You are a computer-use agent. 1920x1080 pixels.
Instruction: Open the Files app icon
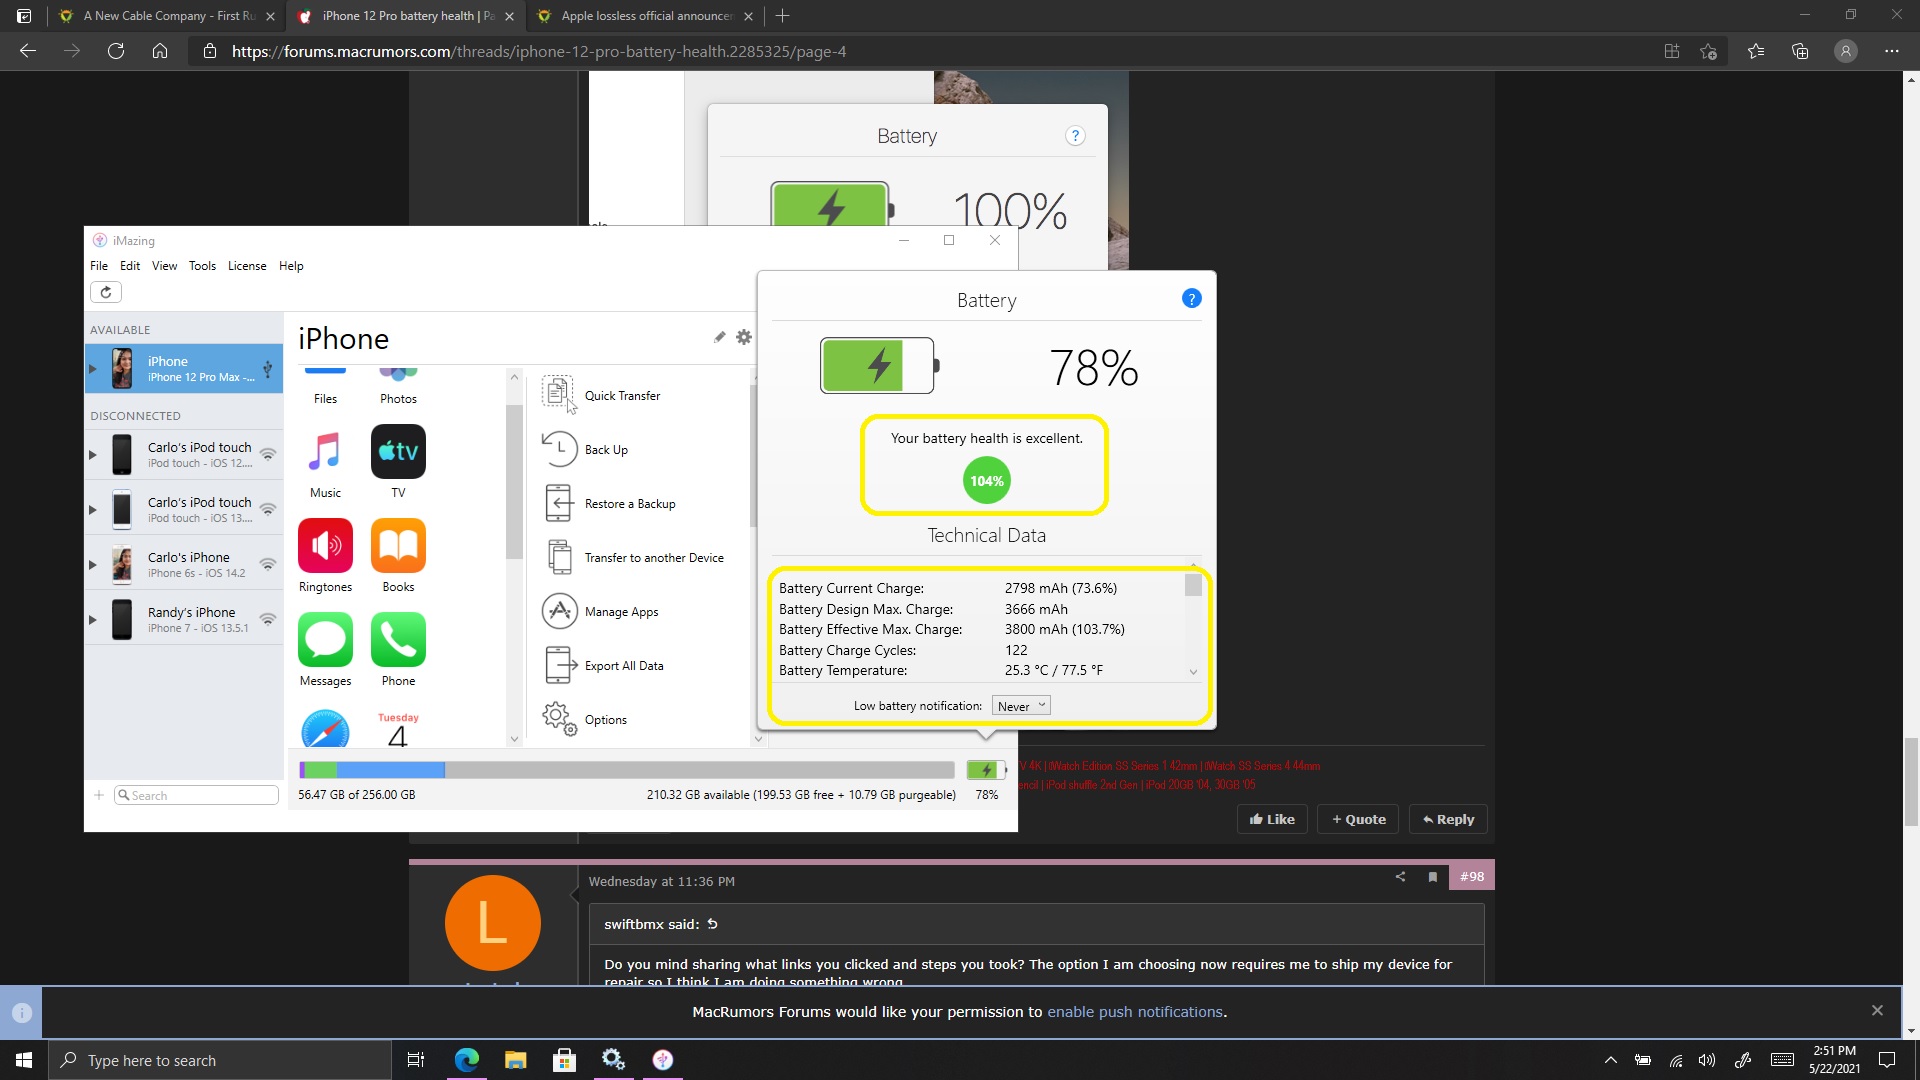pyautogui.click(x=325, y=373)
